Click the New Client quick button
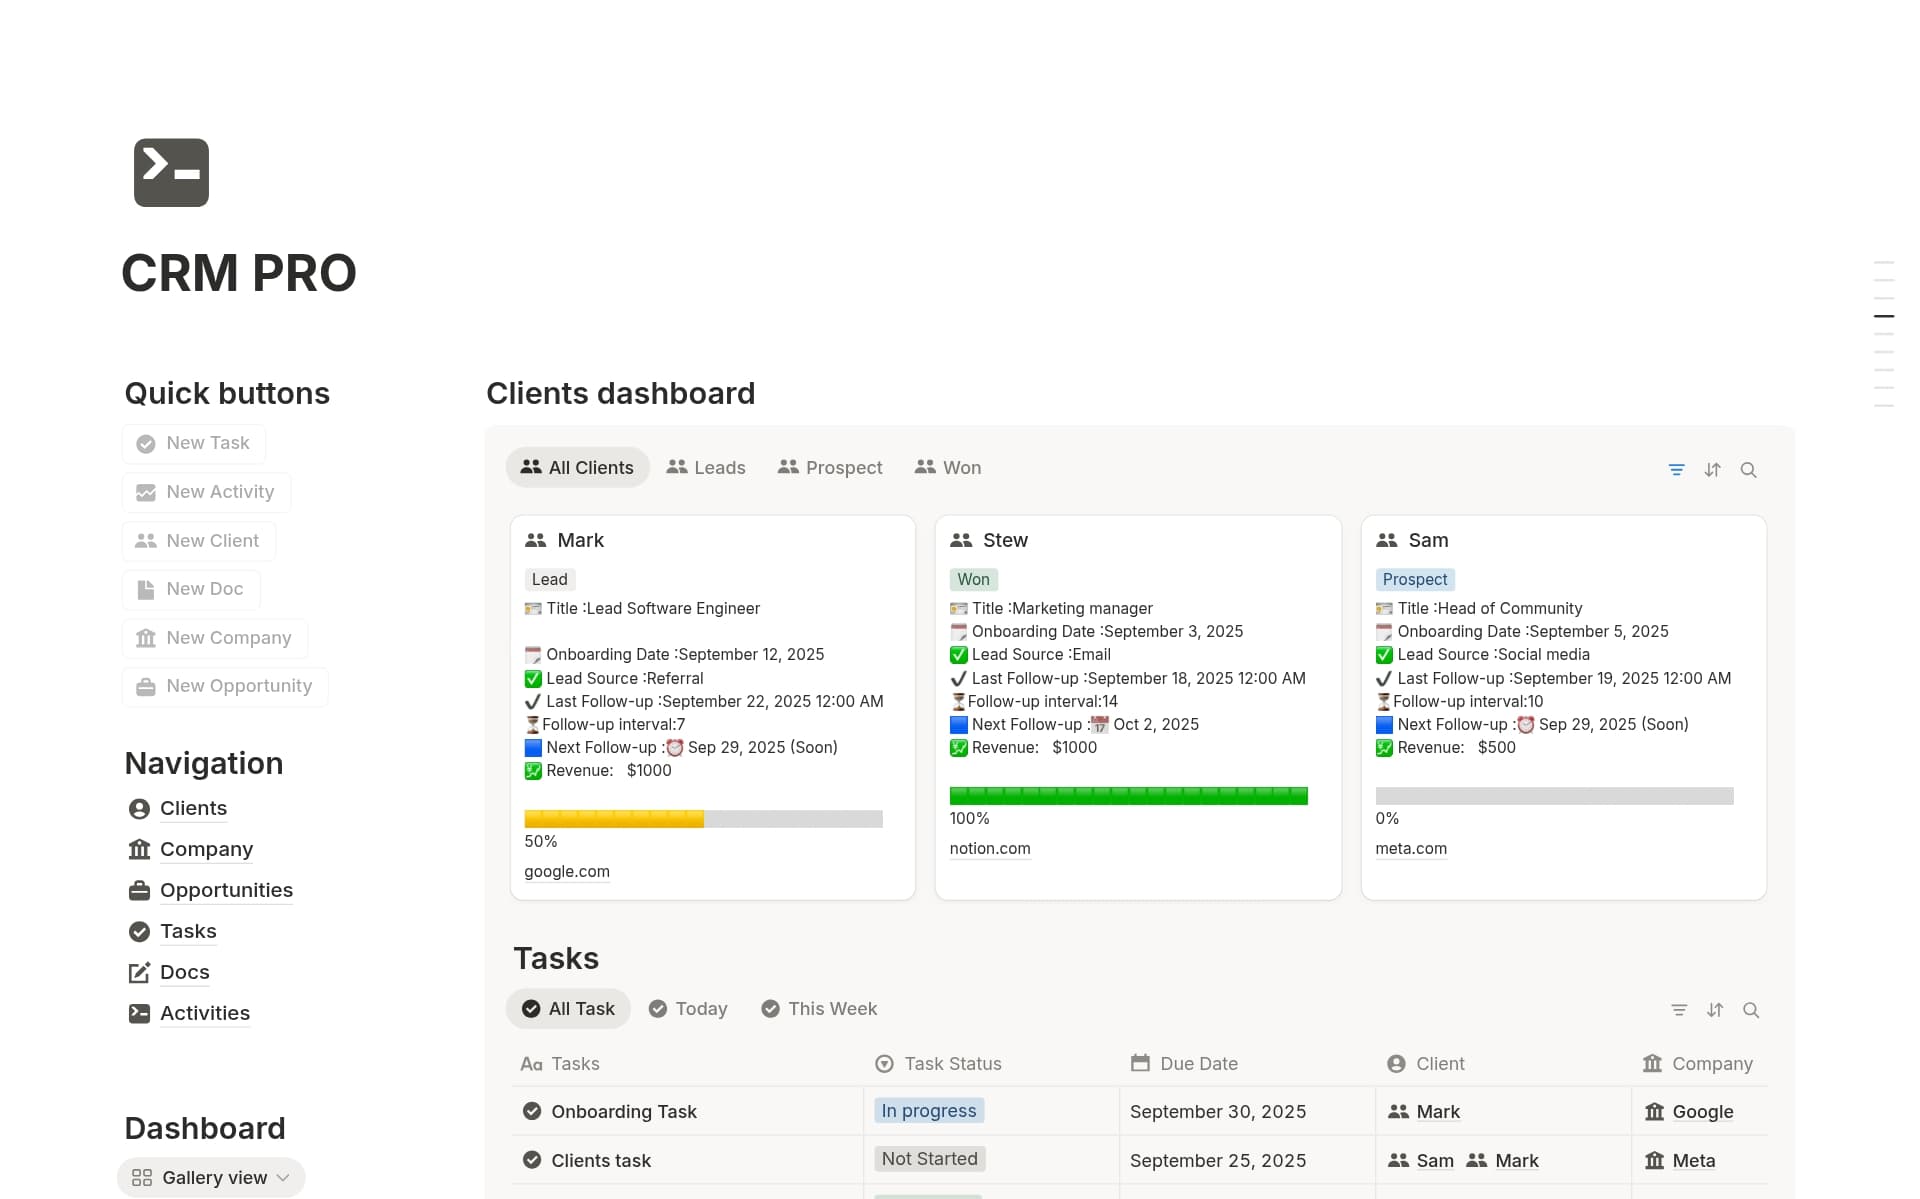 pyautogui.click(x=197, y=540)
